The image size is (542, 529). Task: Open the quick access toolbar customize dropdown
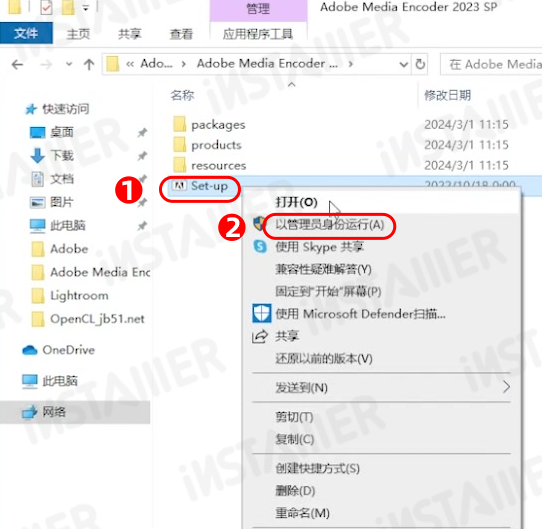(85, 8)
